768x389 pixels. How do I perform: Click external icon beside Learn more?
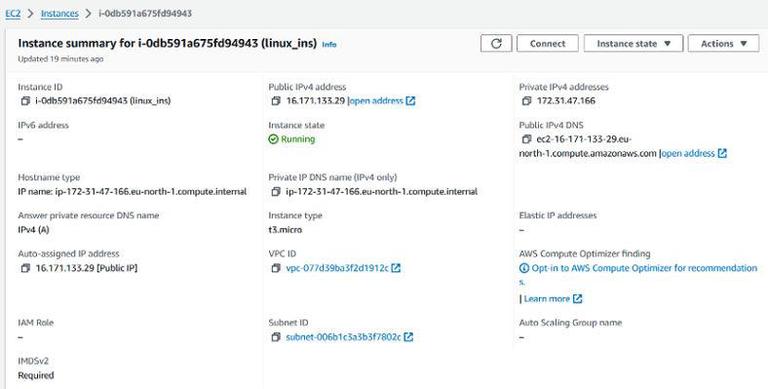coord(577,299)
